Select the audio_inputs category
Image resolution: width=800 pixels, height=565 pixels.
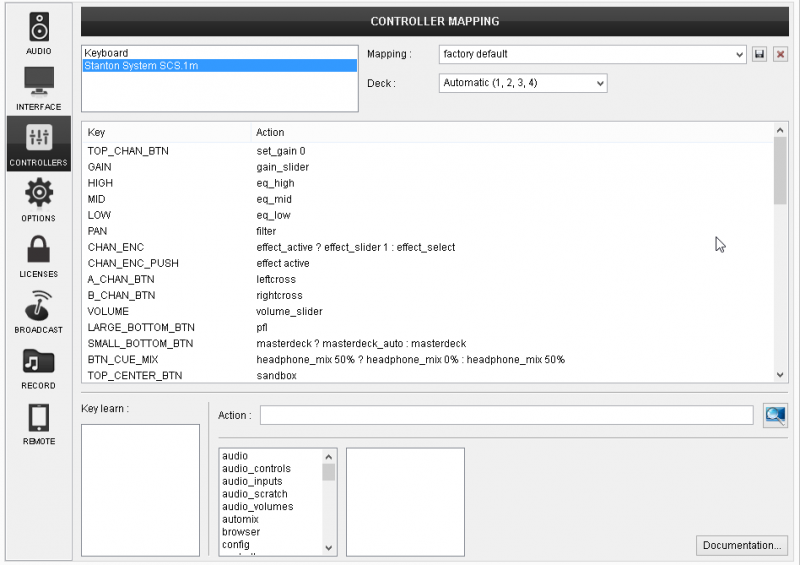pyautogui.click(x=271, y=481)
